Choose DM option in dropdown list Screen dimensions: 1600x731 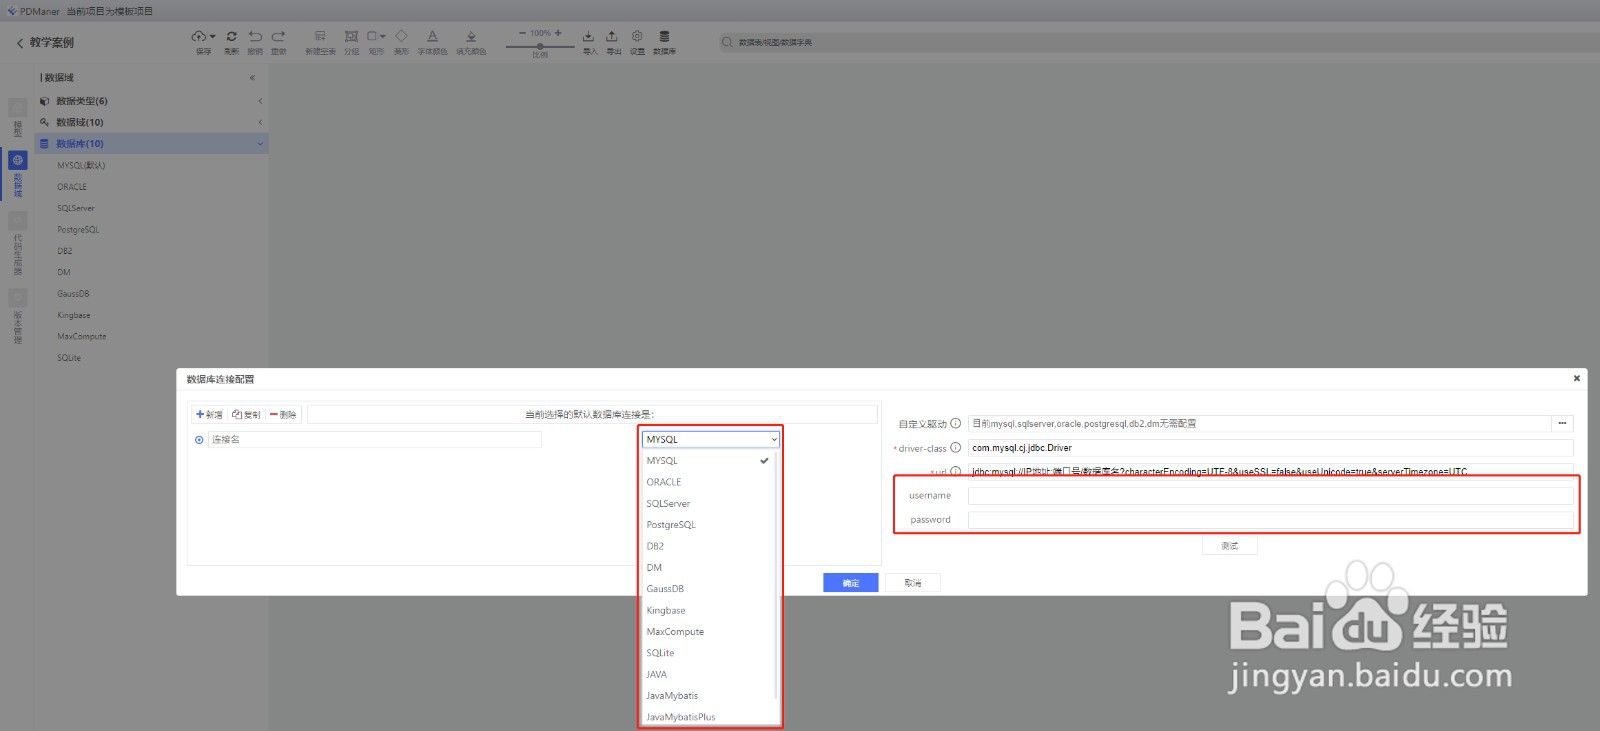708,567
